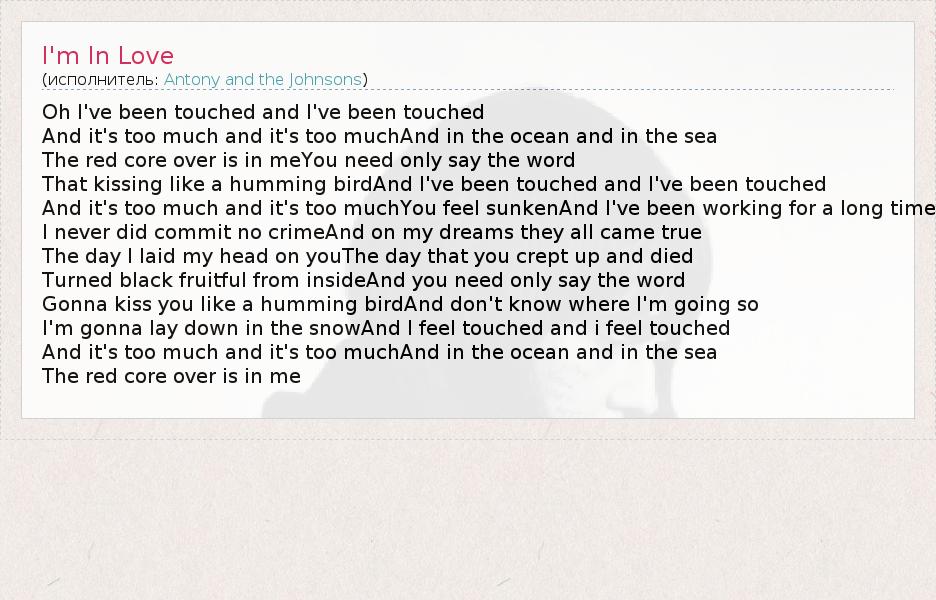Click the song title I'm In Love
The height and width of the screenshot is (600, 936).
[108, 56]
